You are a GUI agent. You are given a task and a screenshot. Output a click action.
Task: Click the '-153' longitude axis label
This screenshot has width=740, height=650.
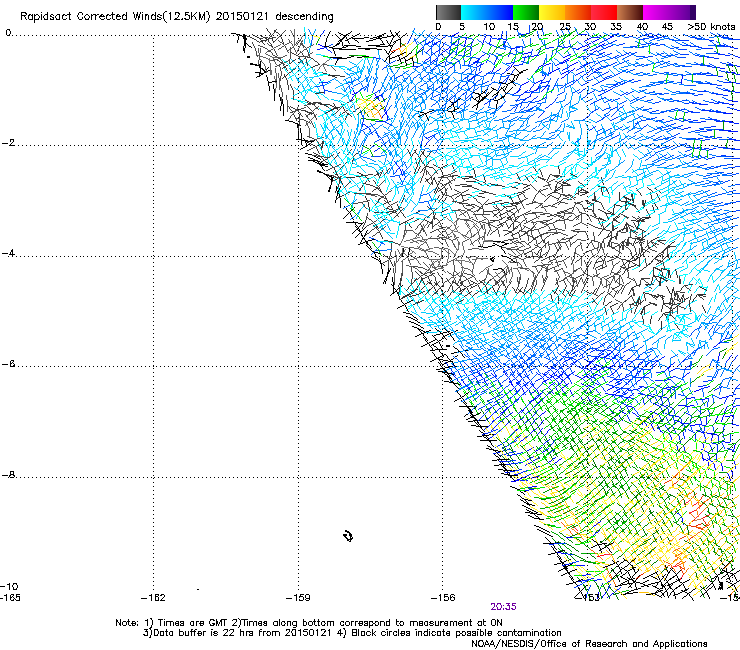pyautogui.click(x=588, y=598)
